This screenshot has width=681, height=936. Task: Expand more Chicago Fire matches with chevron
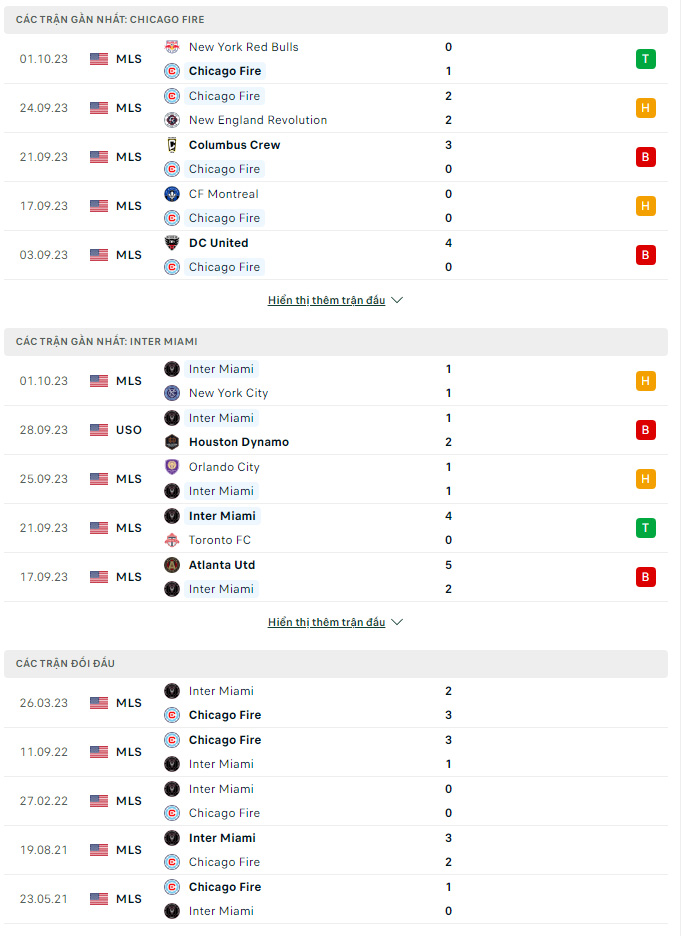[x=397, y=300]
